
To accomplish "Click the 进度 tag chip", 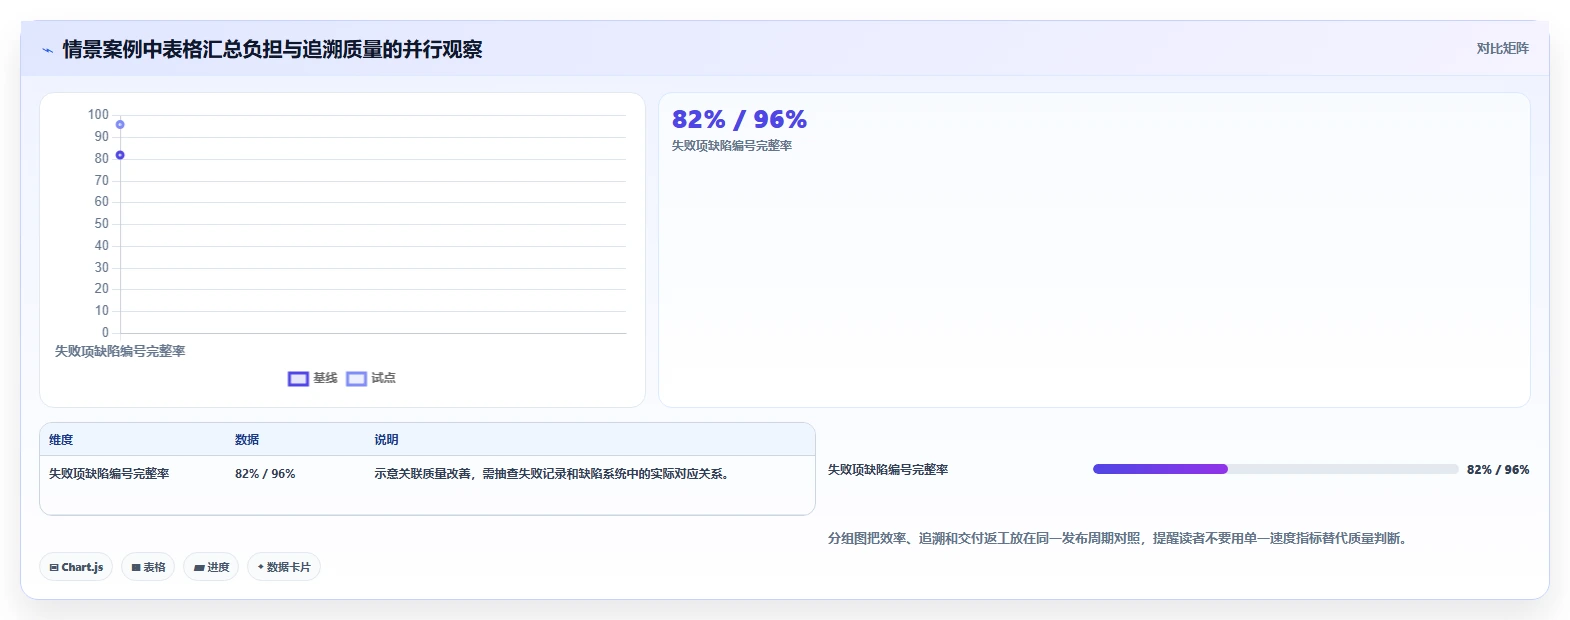I will [x=211, y=567].
